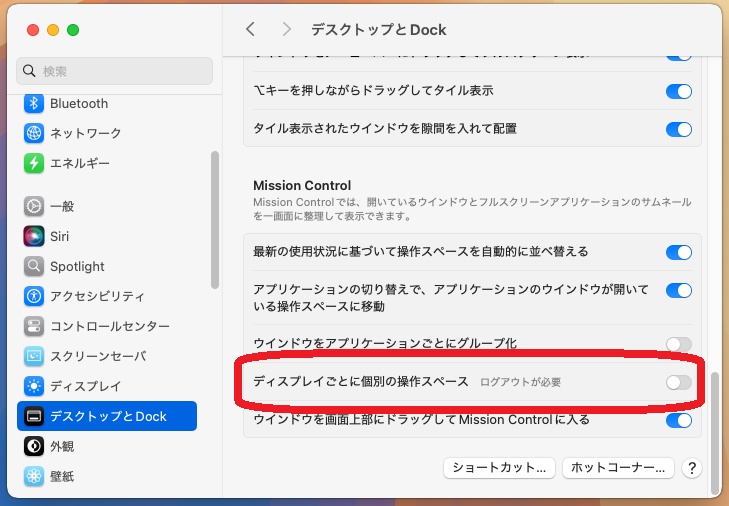Click the ネットワーク globe icon
Screen dimensions: 729x506
(x=33, y=133)
